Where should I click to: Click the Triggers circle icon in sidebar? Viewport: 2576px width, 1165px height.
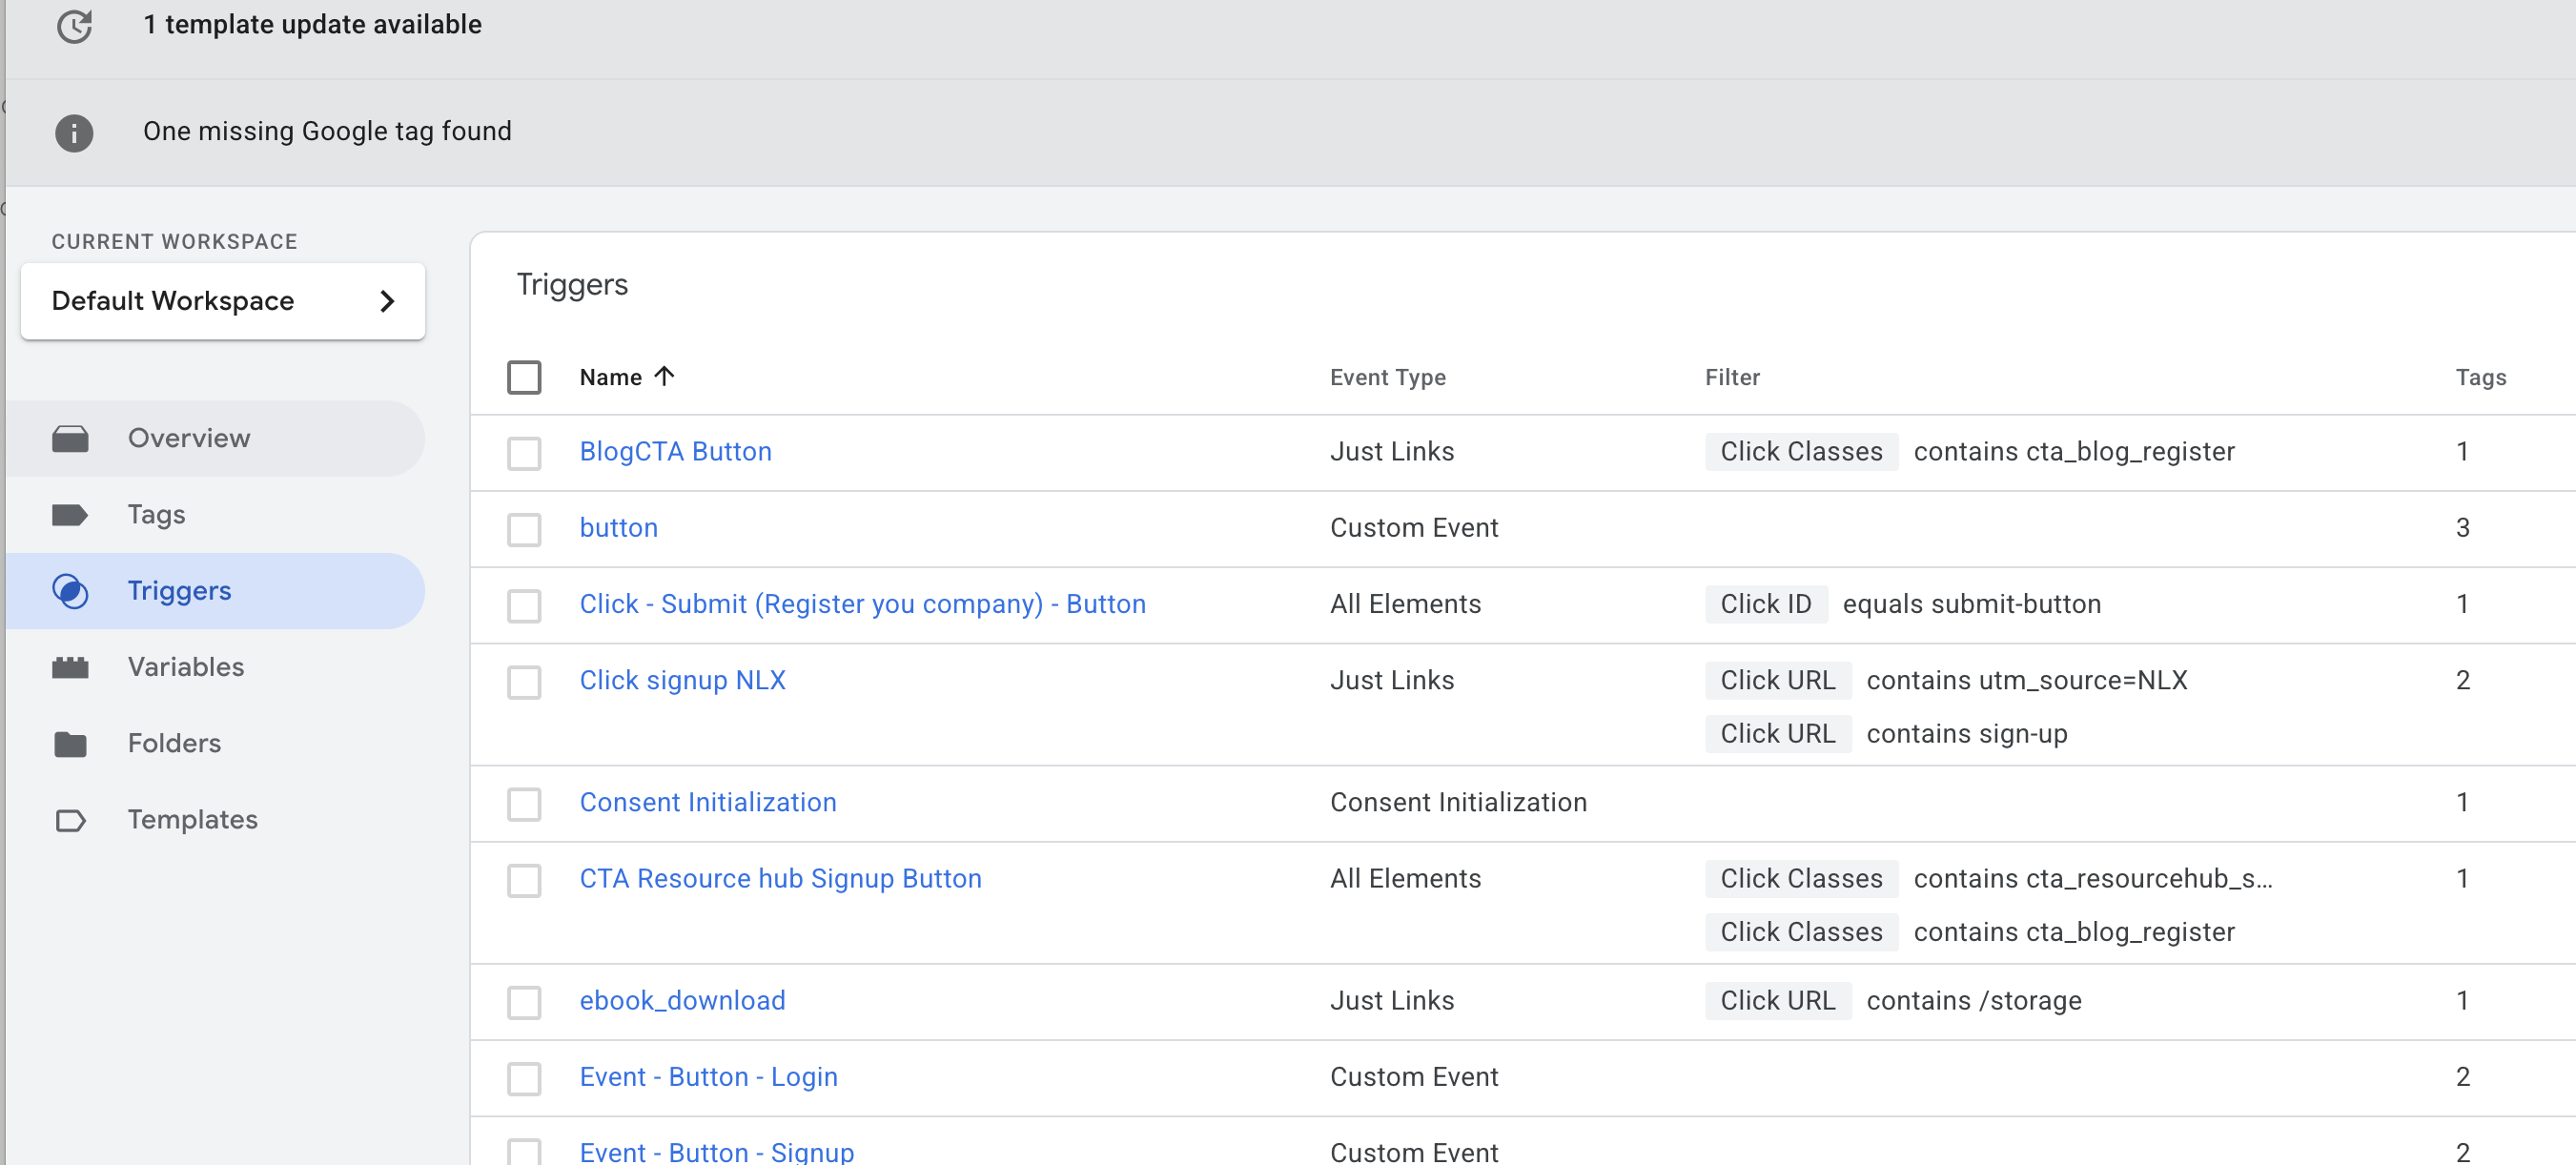(70, 591)
